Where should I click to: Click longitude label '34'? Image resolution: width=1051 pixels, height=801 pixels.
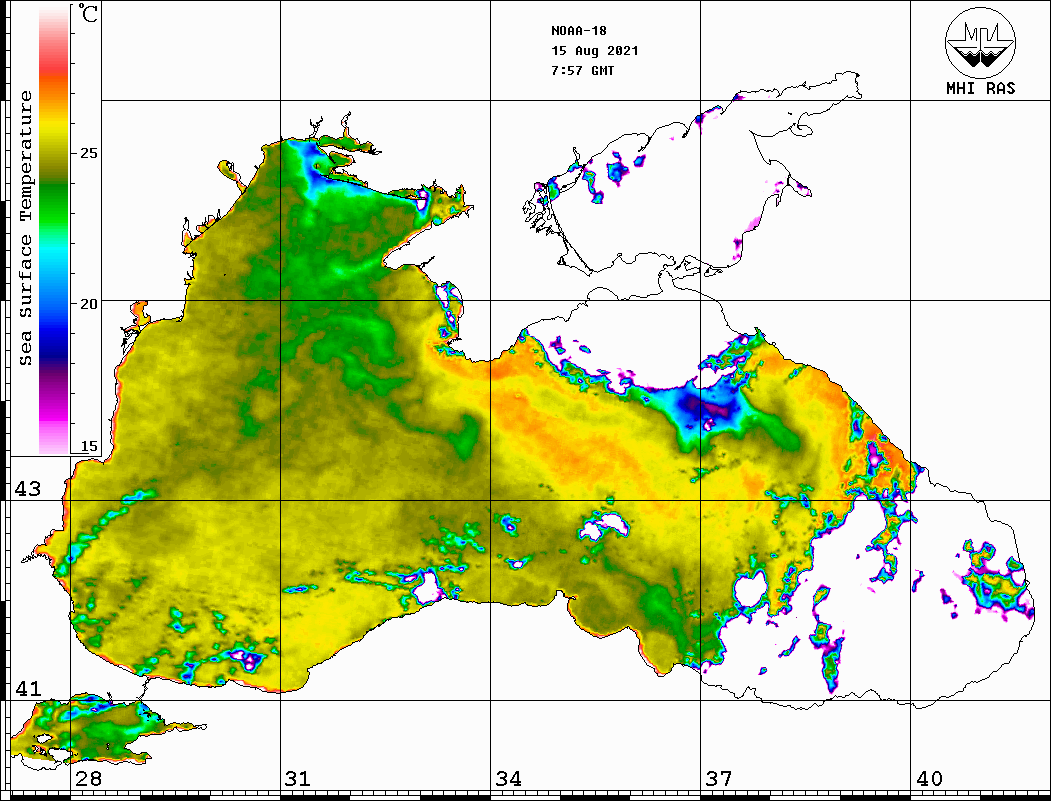[508, 779]
